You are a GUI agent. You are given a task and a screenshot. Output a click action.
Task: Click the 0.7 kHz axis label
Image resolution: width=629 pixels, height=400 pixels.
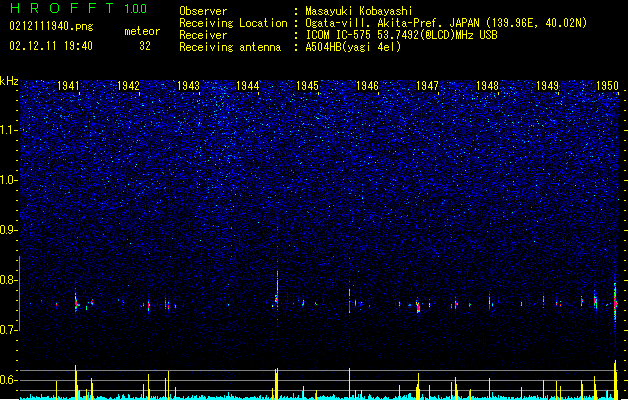pos(8,330)
